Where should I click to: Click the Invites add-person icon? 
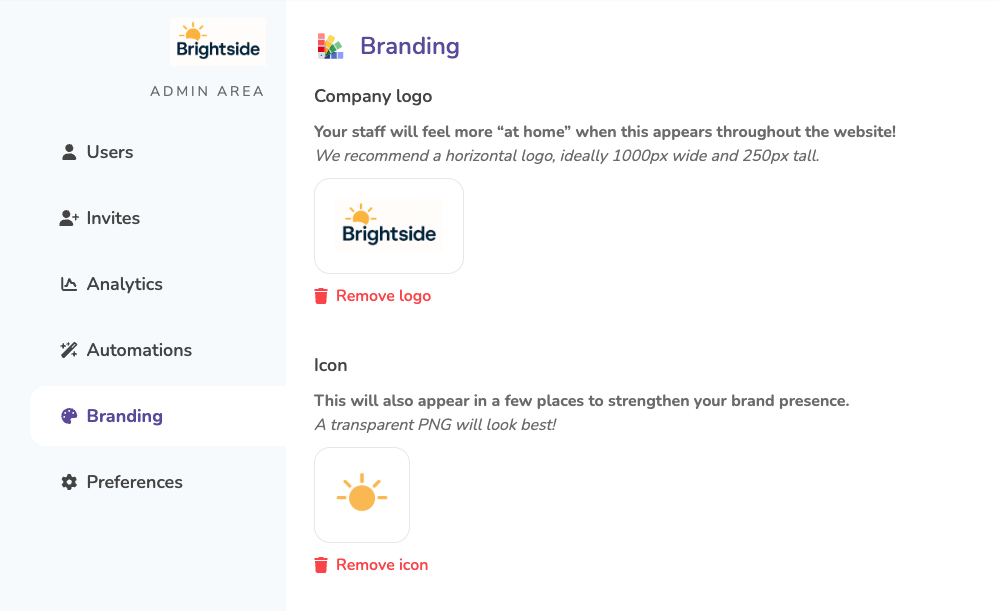pos(69,218)
